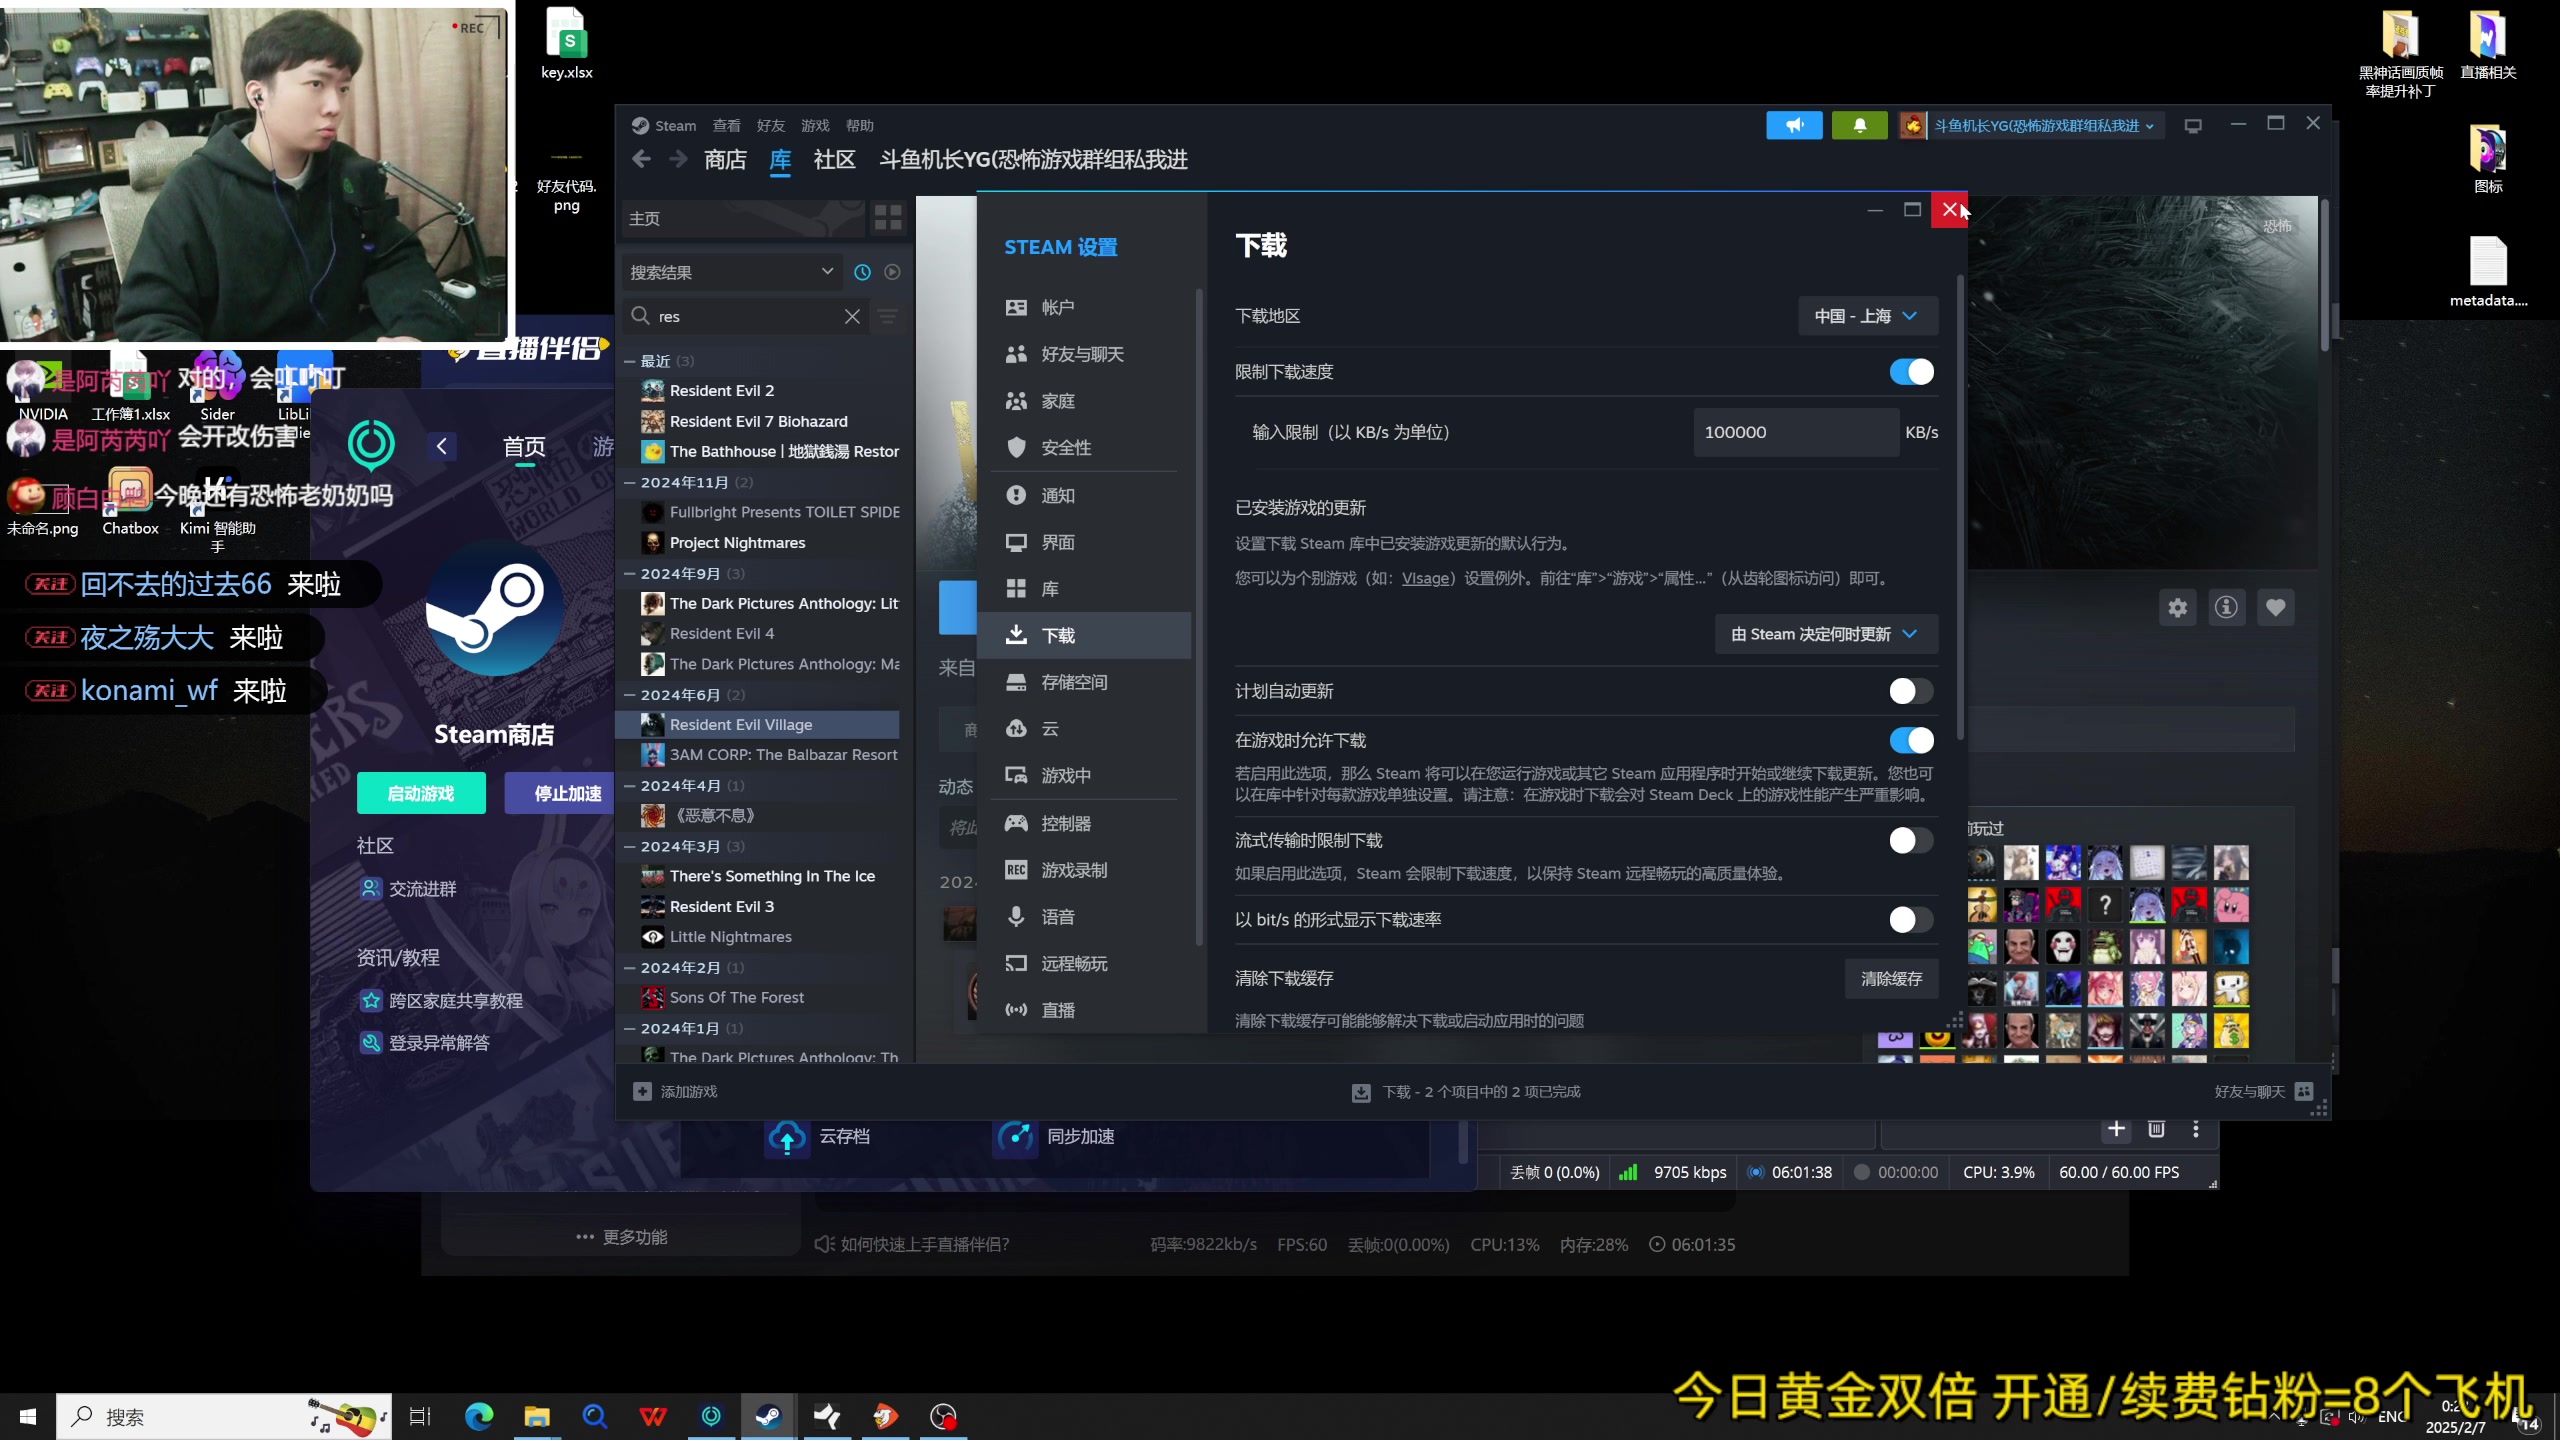Open 家庭 family settings icon

[1016, 401]
